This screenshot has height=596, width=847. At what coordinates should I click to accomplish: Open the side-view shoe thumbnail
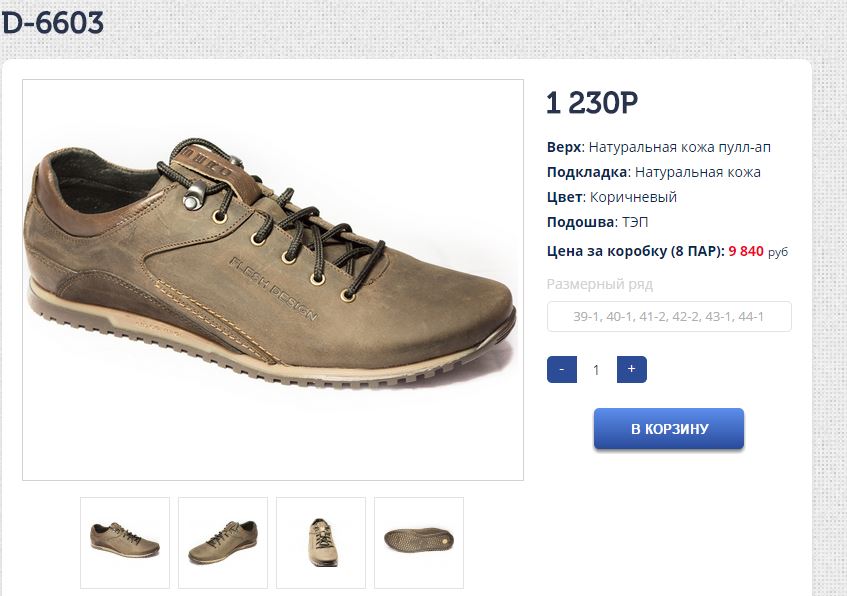click(125, 542)
